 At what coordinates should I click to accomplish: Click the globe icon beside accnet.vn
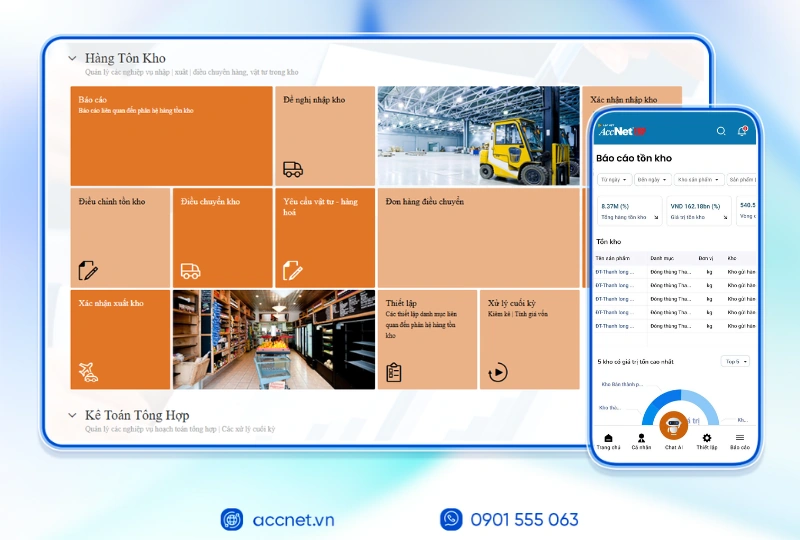tap(232, 520)
